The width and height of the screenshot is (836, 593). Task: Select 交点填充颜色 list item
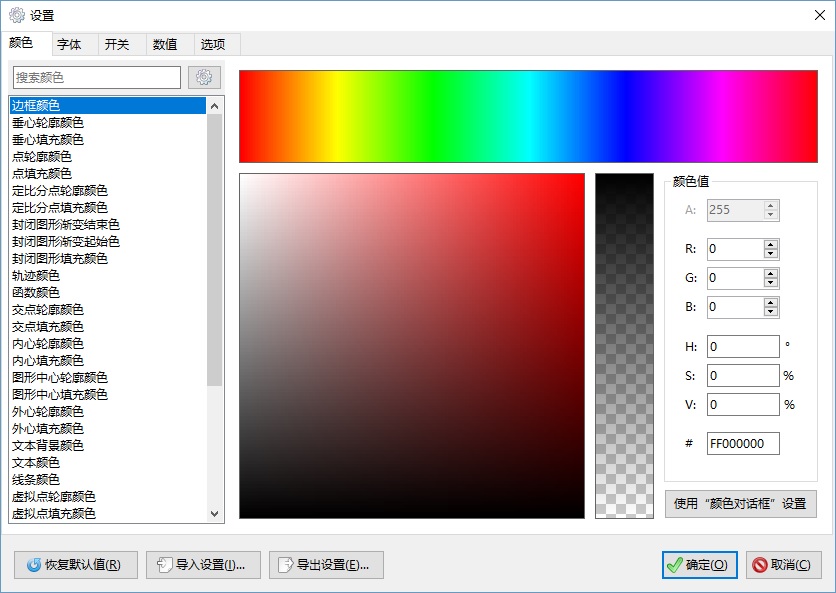pyautogui.click(x=108, y=327)
